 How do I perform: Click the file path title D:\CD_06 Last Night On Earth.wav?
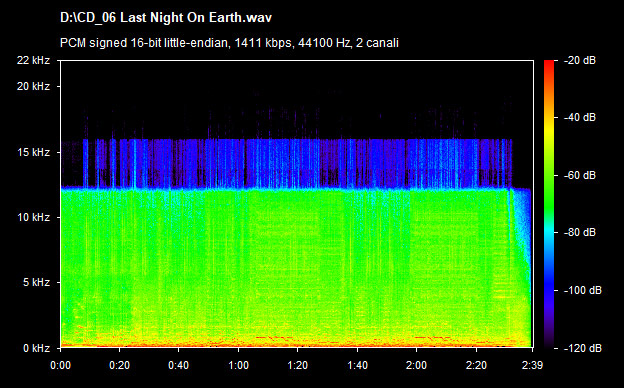(x=166, y=18)
